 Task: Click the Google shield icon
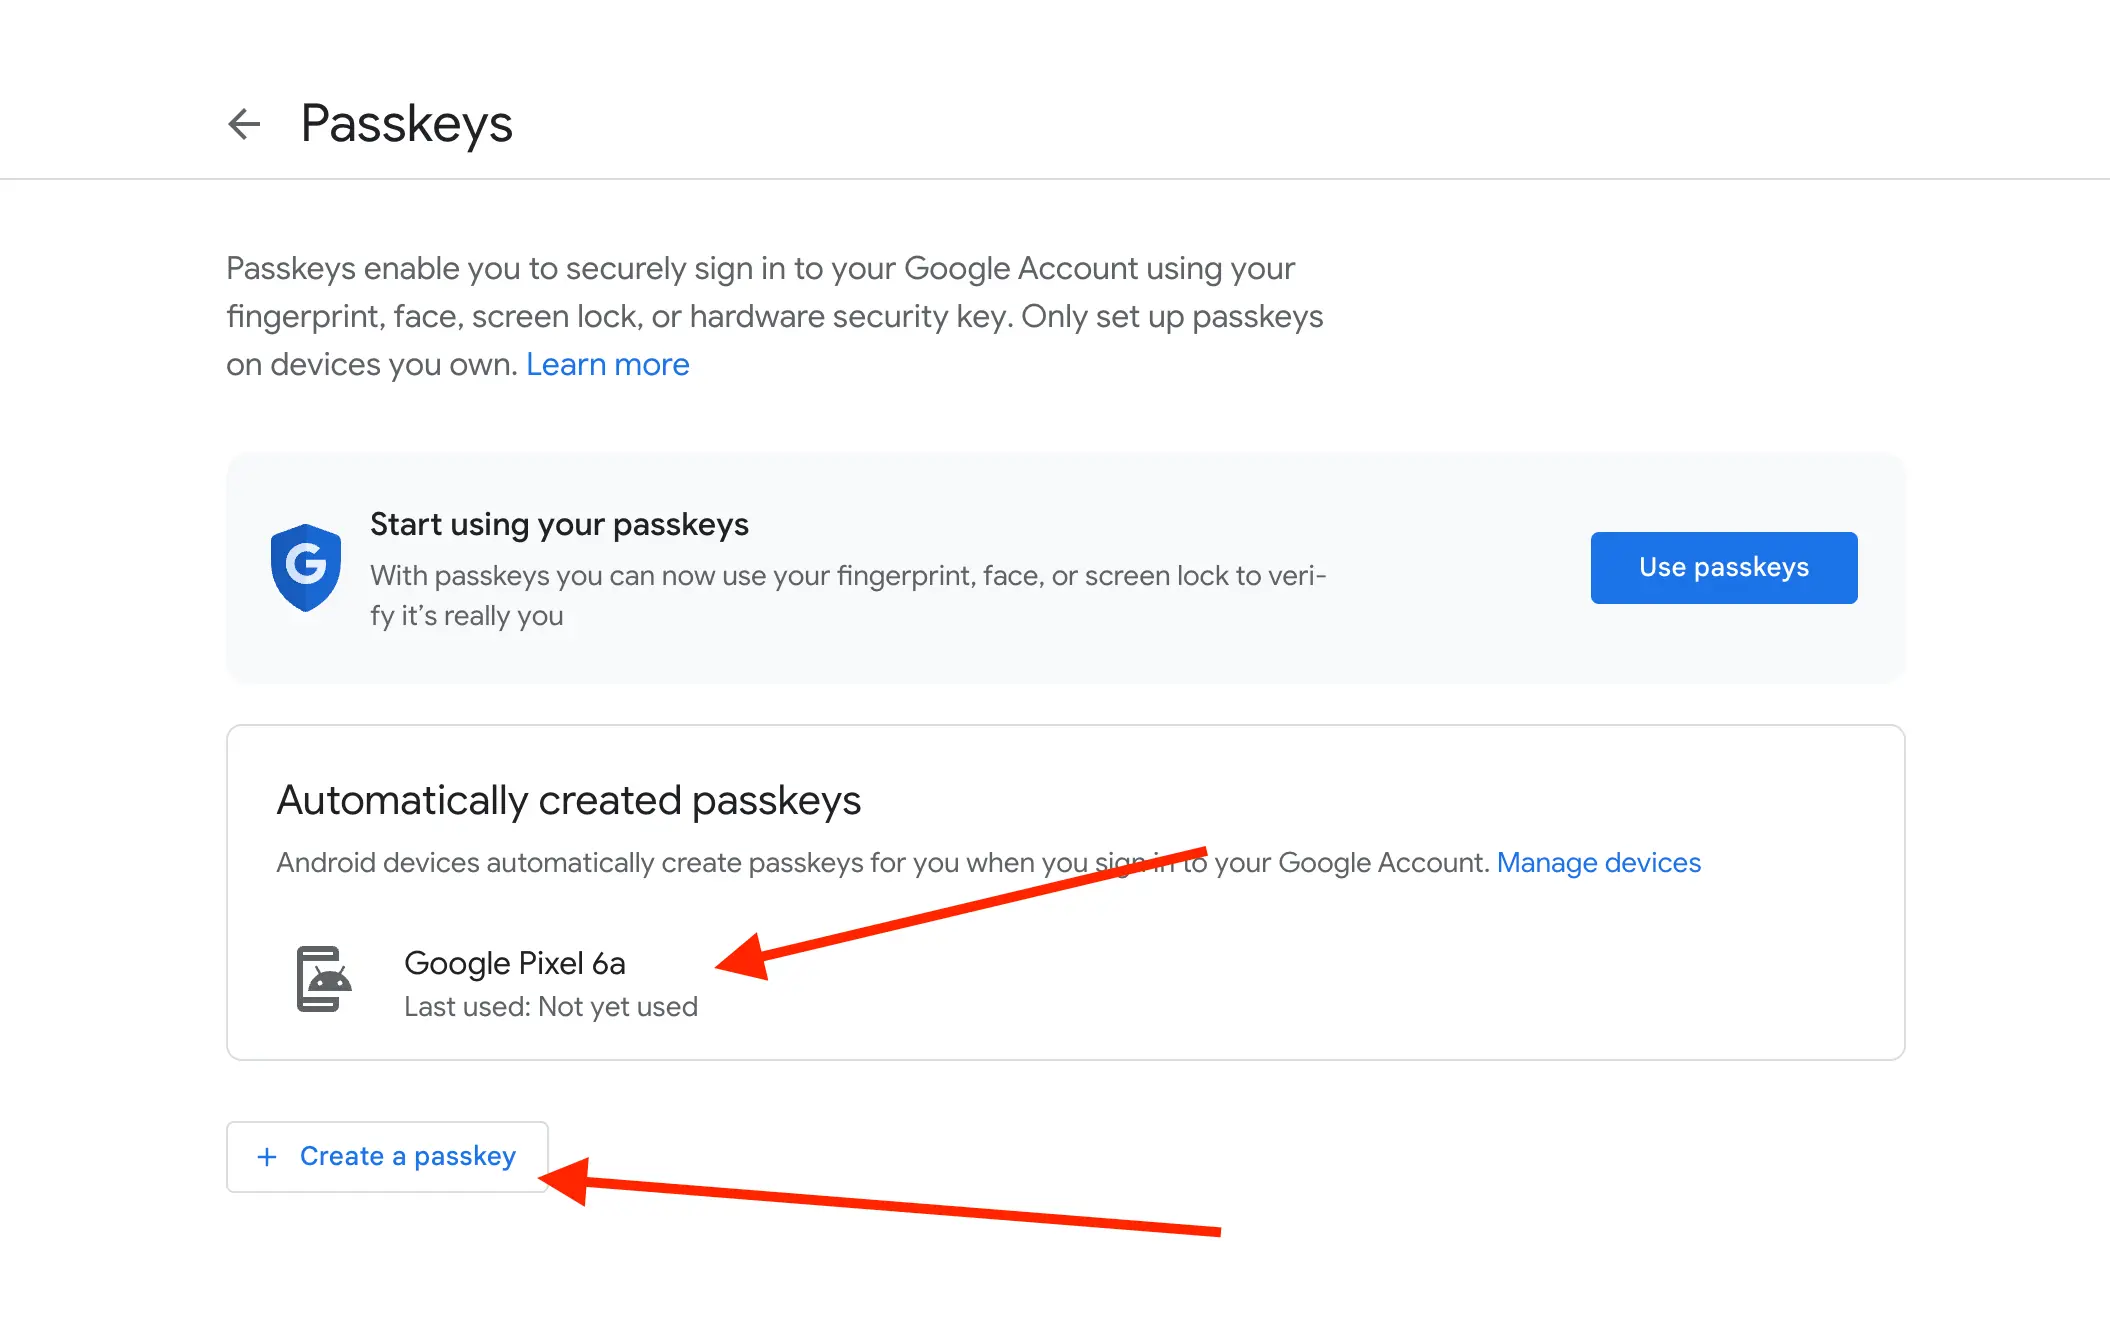point(306,567)
